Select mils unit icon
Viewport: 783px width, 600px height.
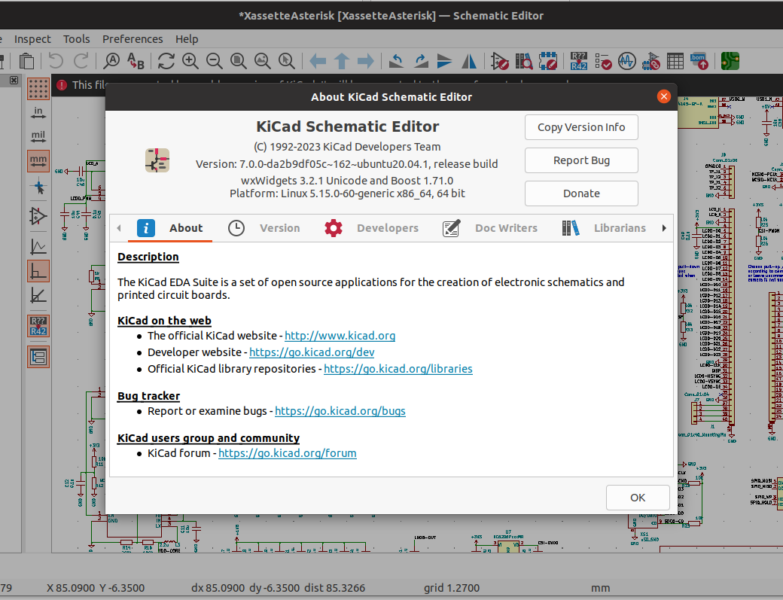tap(38, 135)
